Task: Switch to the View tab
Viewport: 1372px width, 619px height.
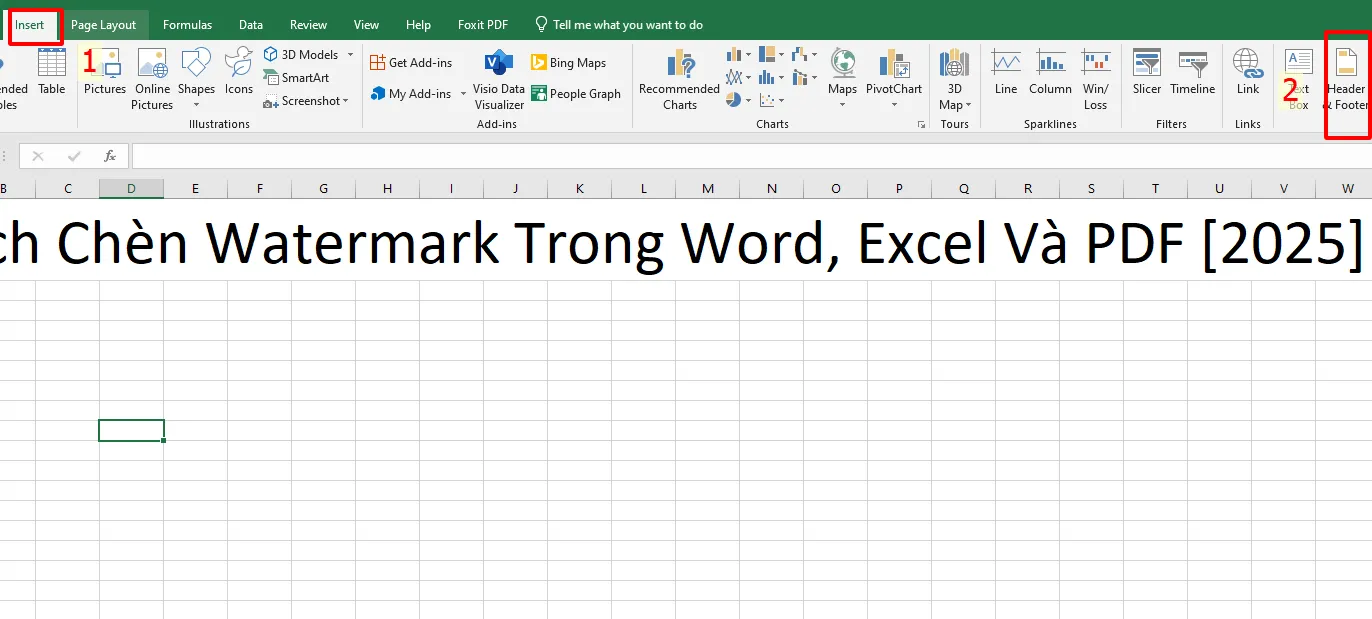Action: pos(366,25)
